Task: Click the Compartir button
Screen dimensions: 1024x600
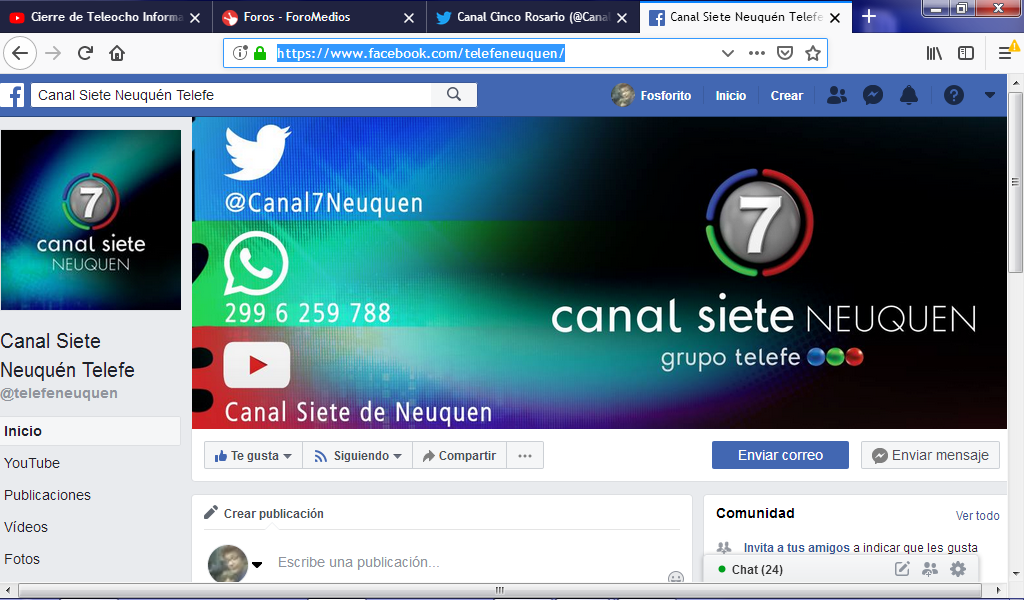Action: [x=459, y=455]
